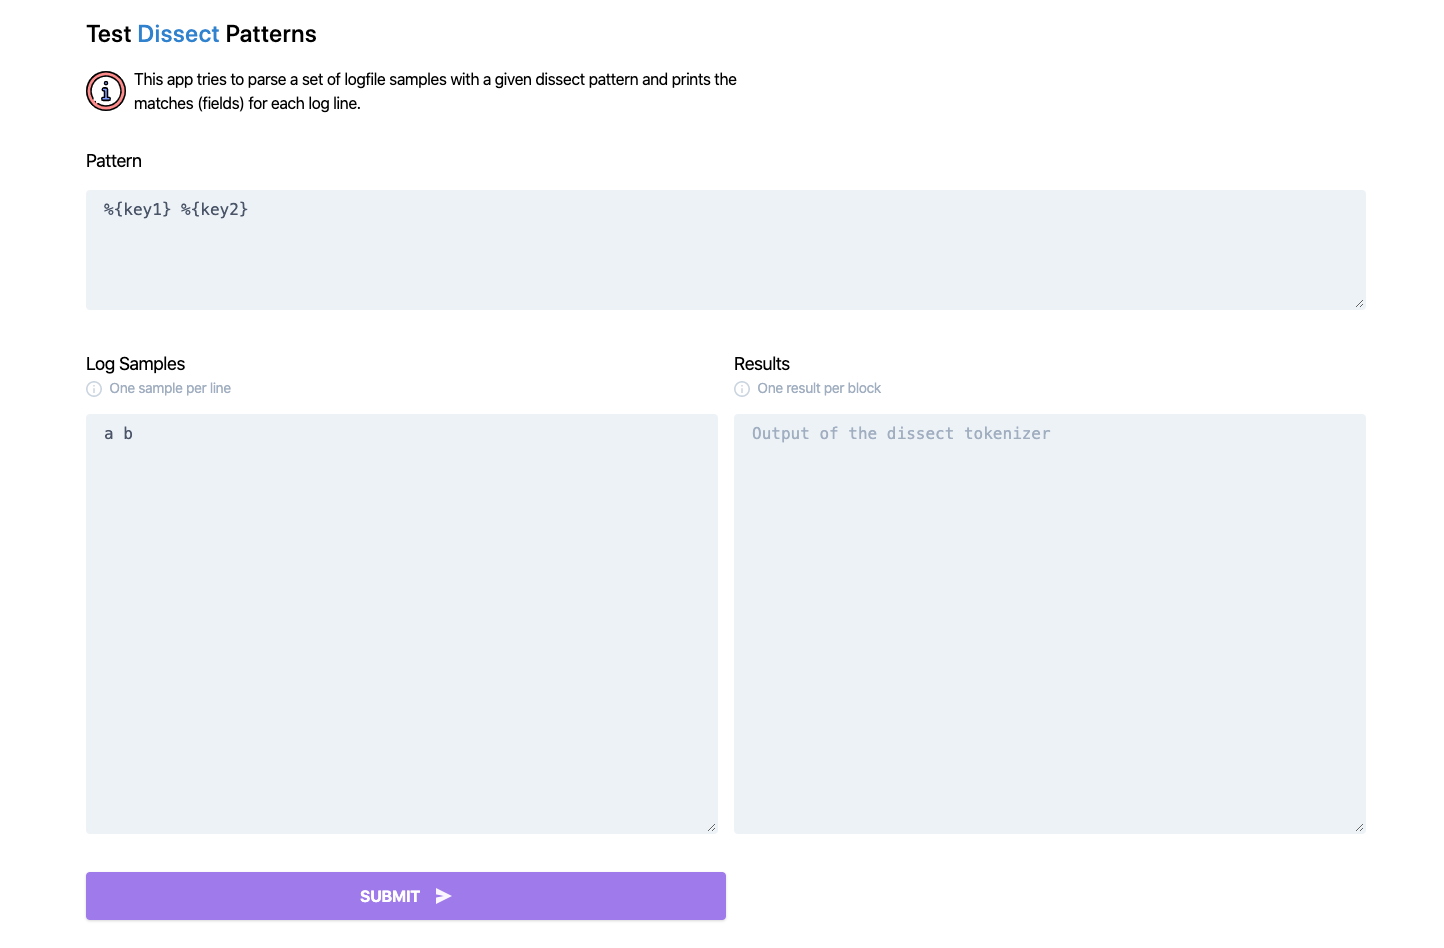Click the circled information icon beside the app description
The height and width of the screenshot is (948, 1444).
[x=105, y=90]
